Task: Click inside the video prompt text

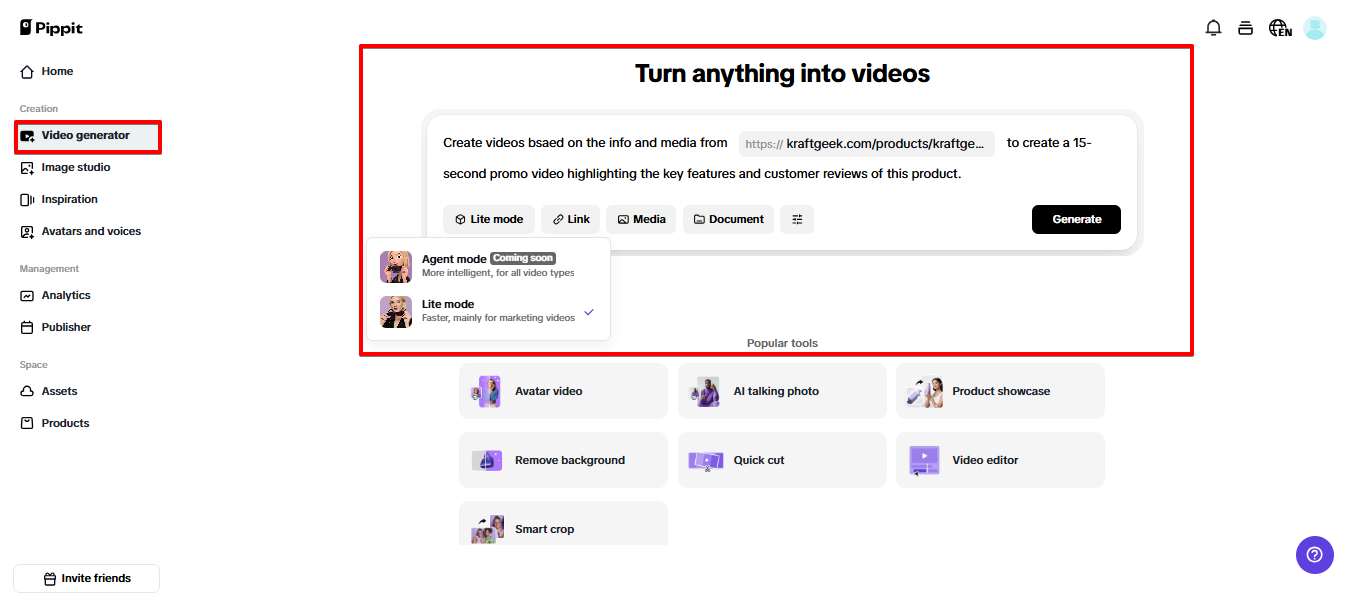Action: click(x=700, y=174)
